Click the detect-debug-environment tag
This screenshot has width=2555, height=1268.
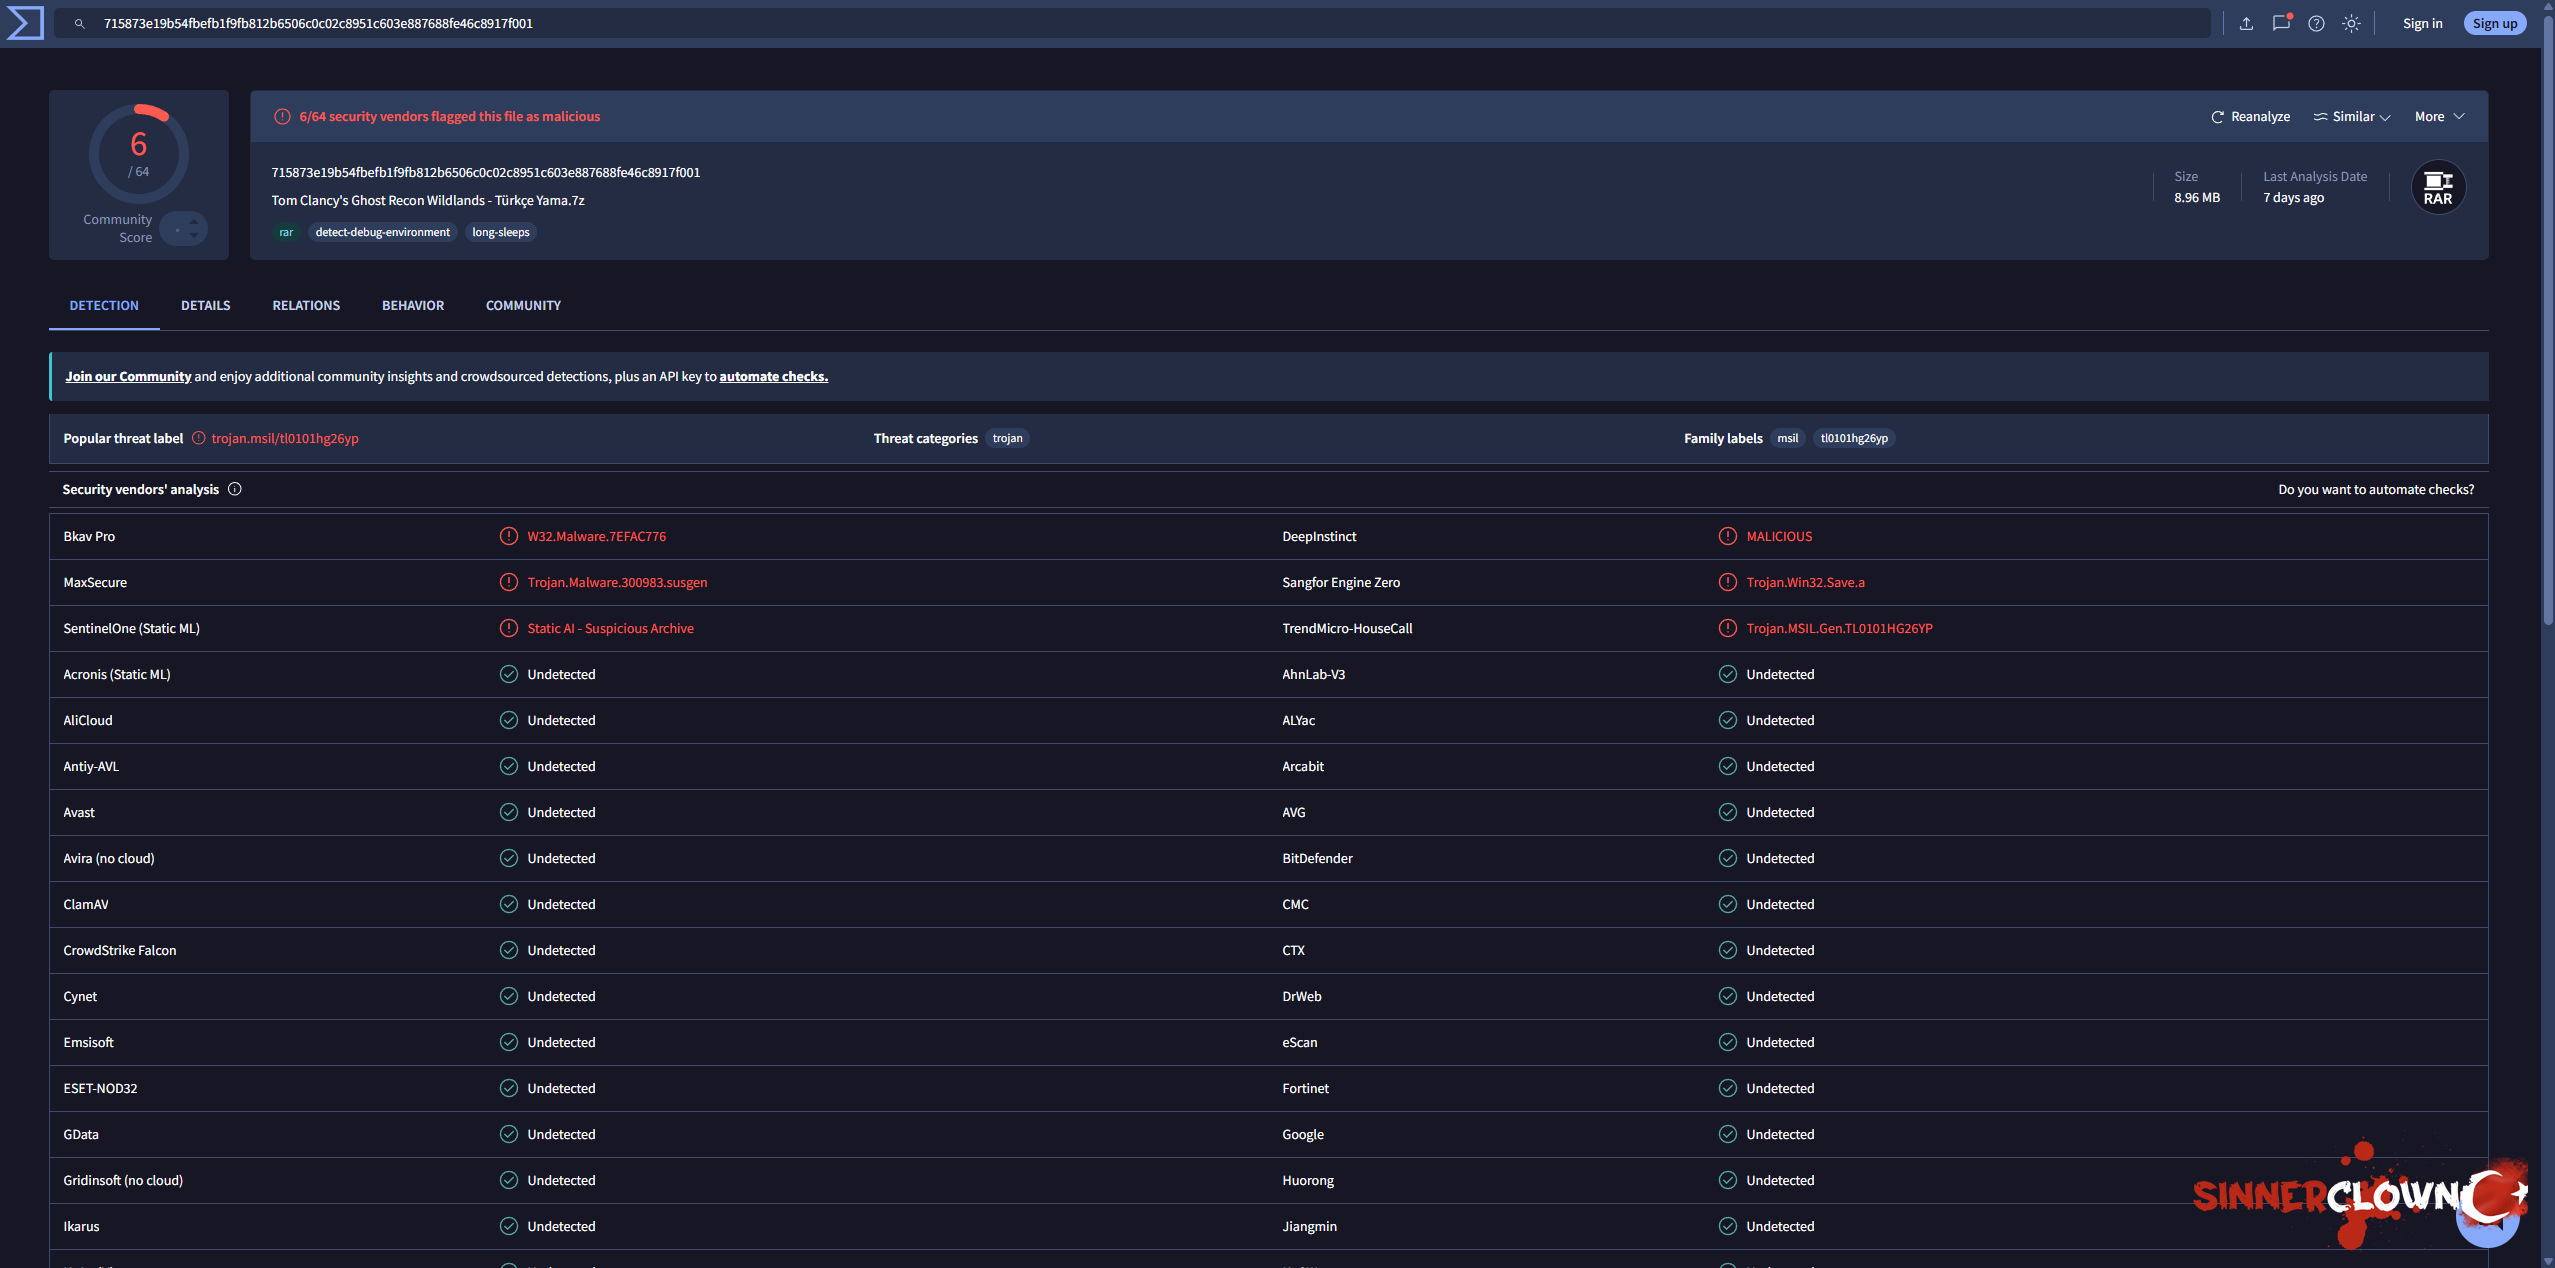click(383, 232)
